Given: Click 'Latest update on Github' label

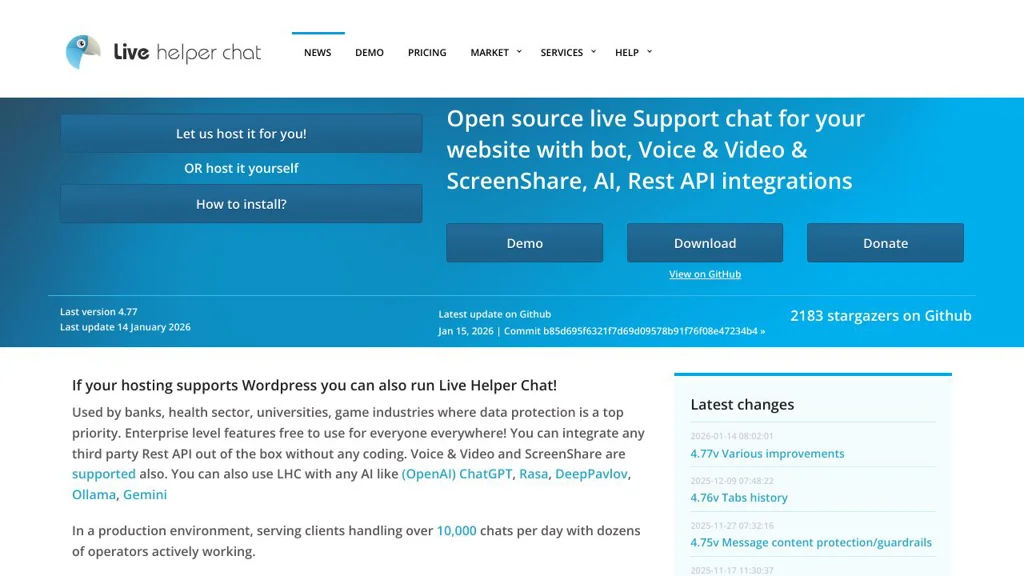Looking at the screenshot, I should (494, 314).
